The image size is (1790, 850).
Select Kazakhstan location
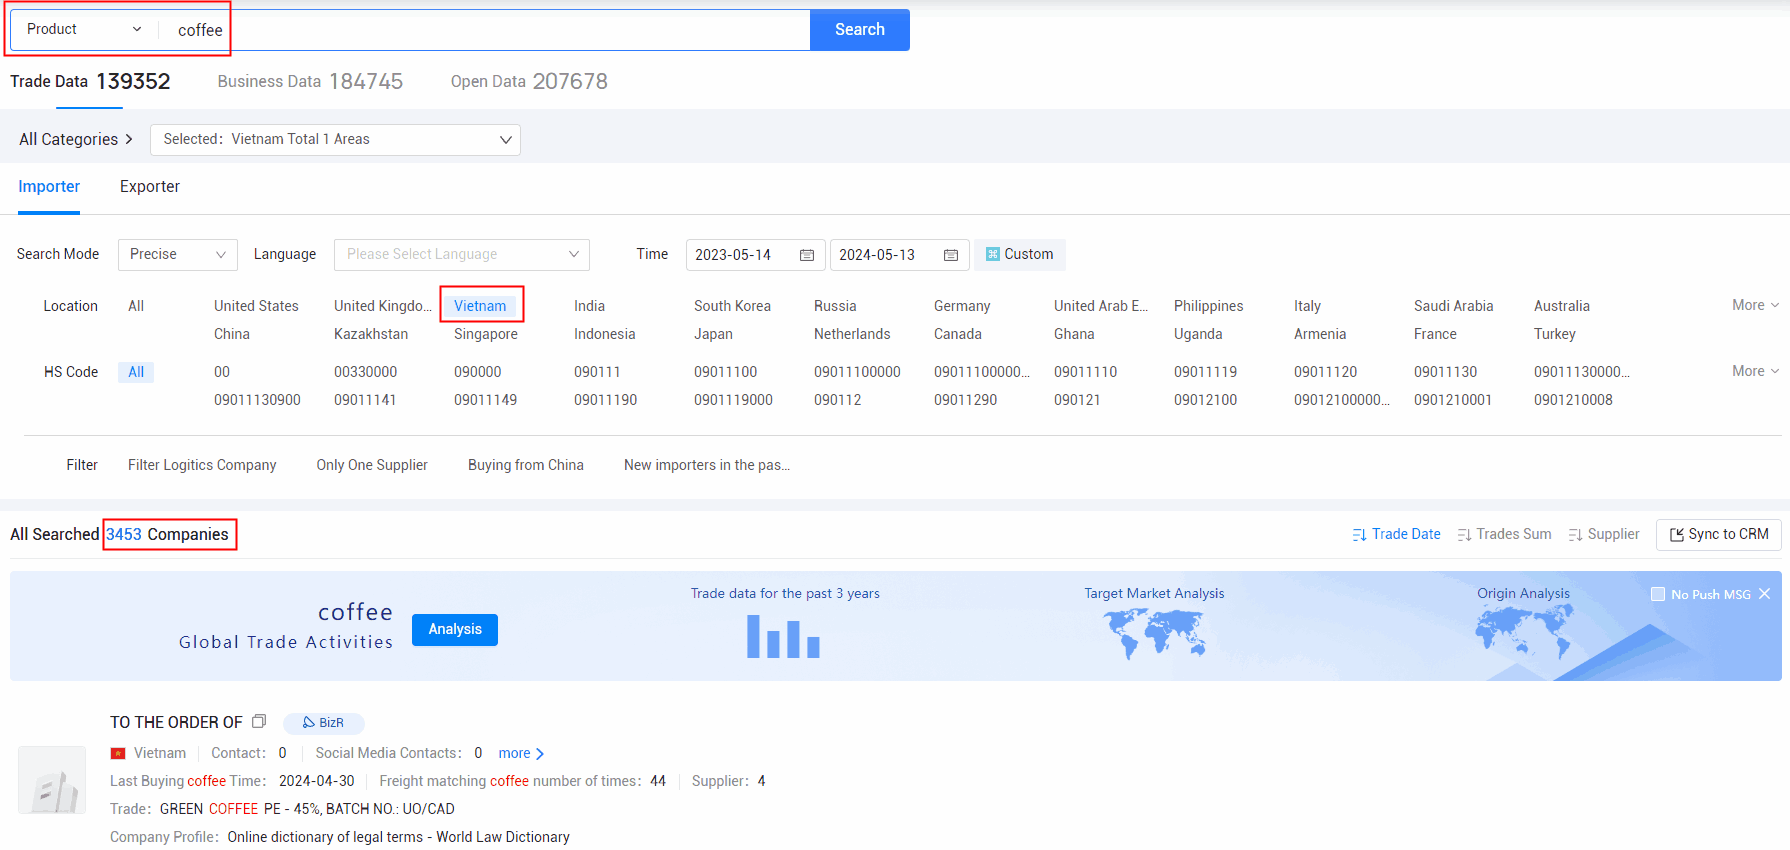pyautogui.click(x=371, y=334)
